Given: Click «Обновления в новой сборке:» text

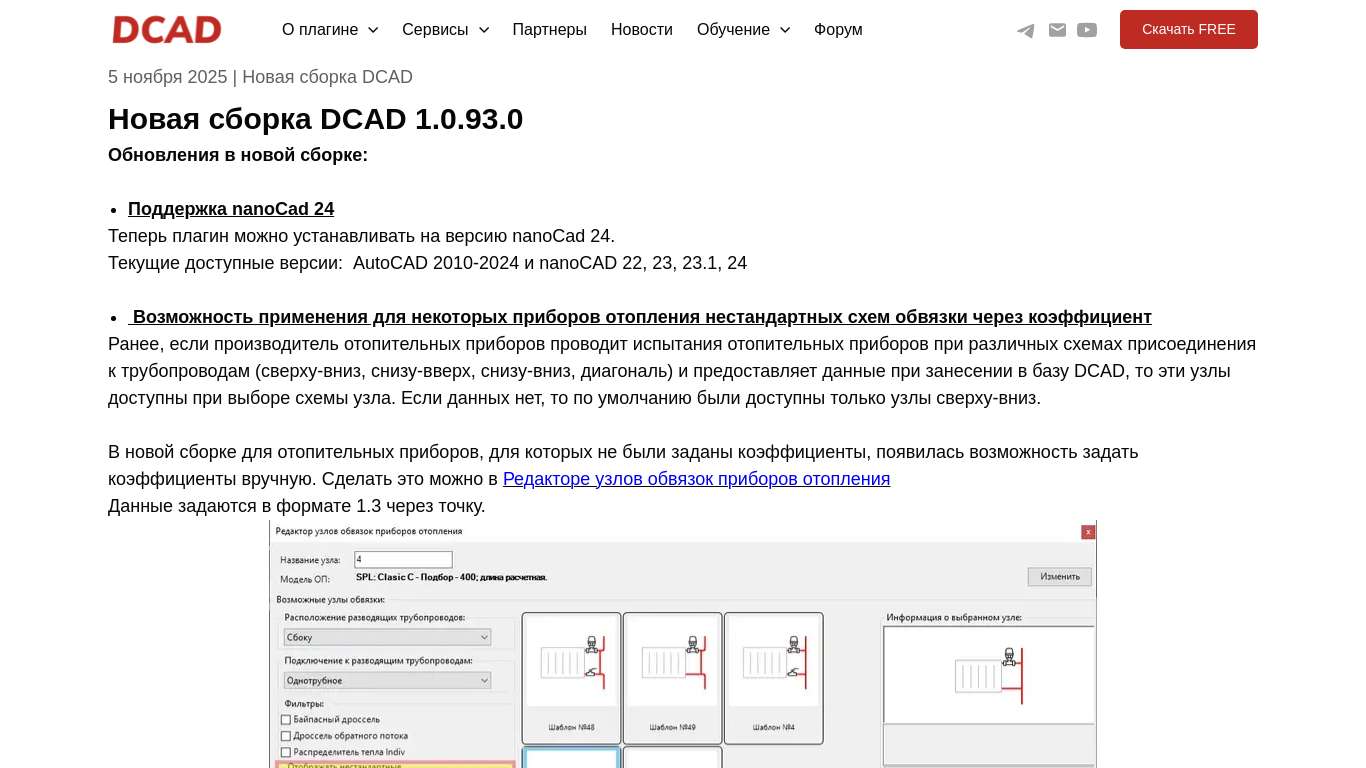Looking at the screenshot, I should click(238, 155).
